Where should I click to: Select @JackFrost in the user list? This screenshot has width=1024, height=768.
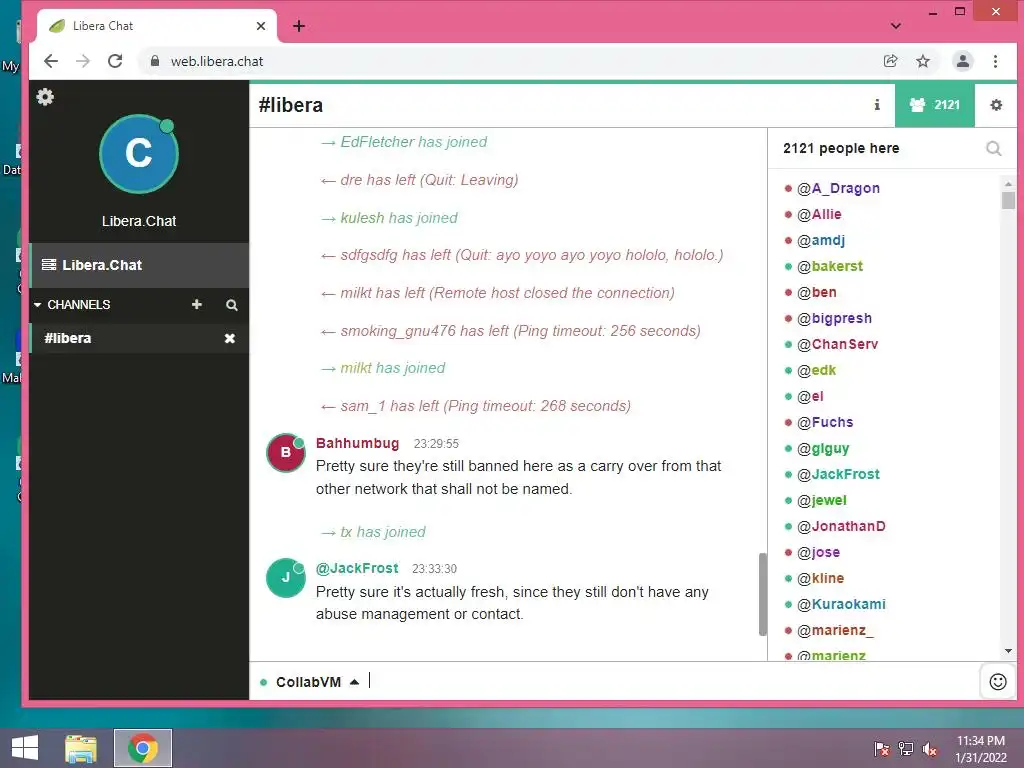point(838,474)
